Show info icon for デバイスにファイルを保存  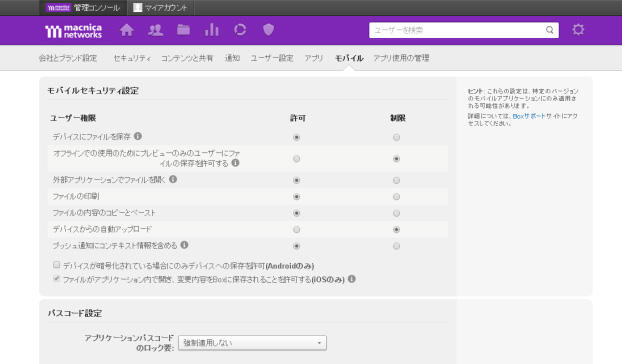[x=138, y=136]
